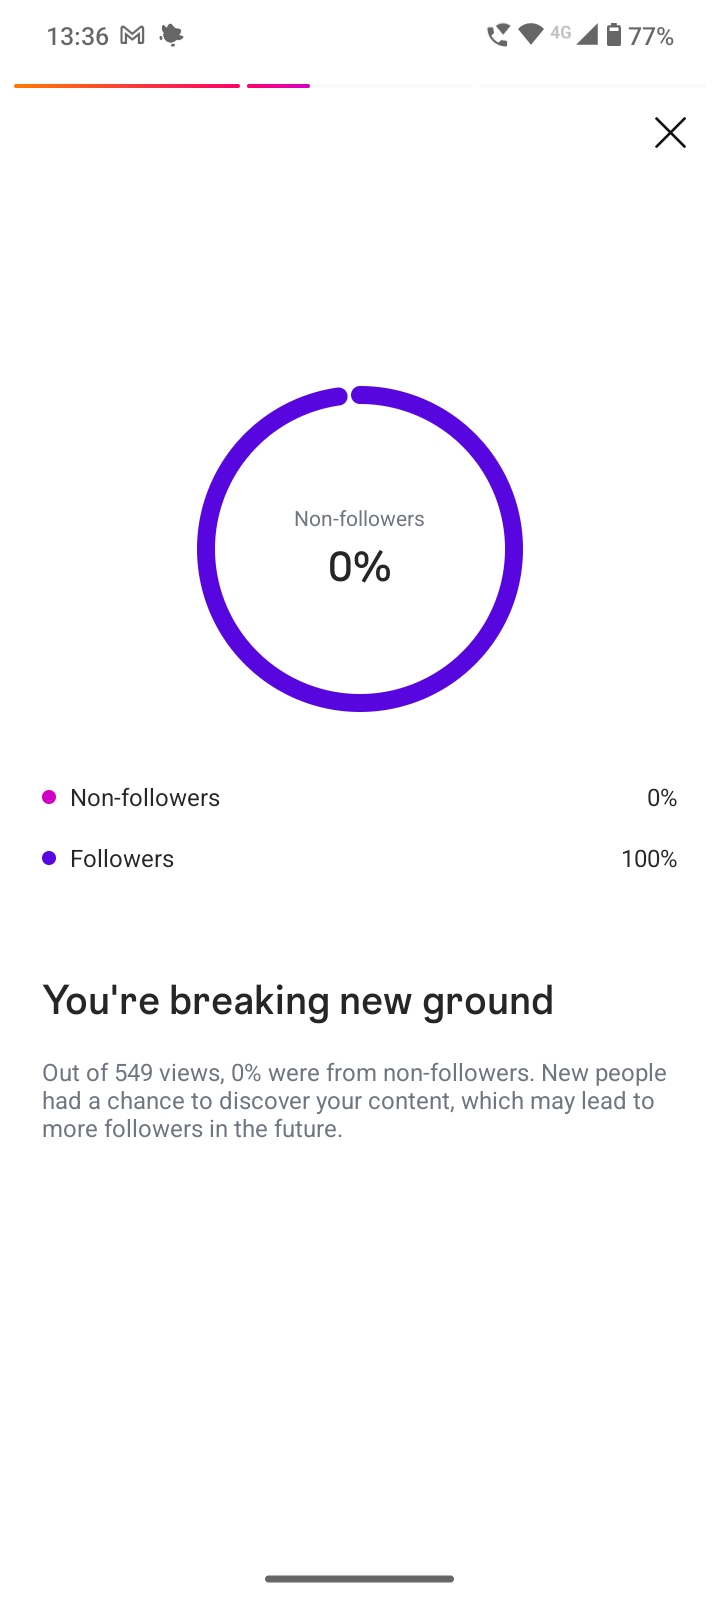Tap the "You're breaking new ground" heading
The image size is (720, 1600).
click(298, 1001)
